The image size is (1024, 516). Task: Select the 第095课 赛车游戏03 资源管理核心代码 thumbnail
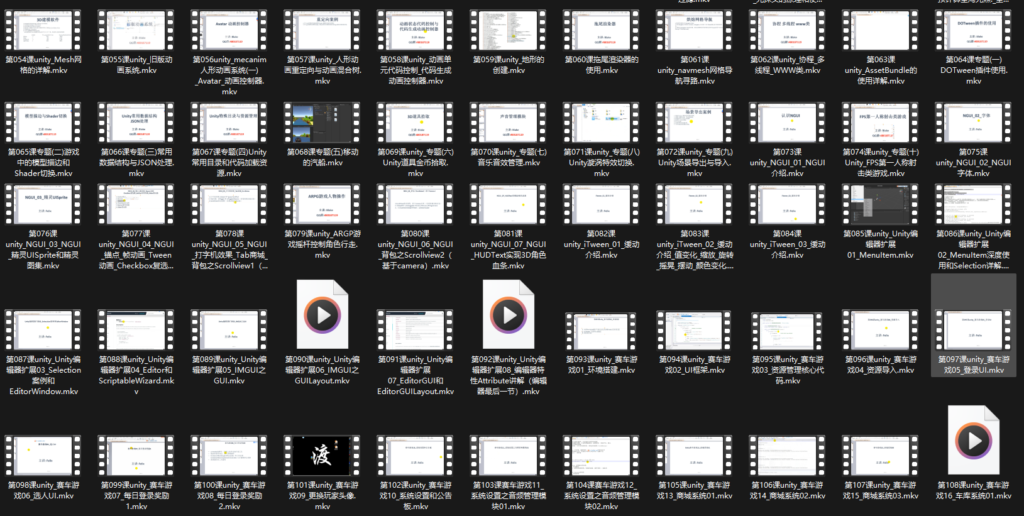pyautogui.click(x=787, y=331)
